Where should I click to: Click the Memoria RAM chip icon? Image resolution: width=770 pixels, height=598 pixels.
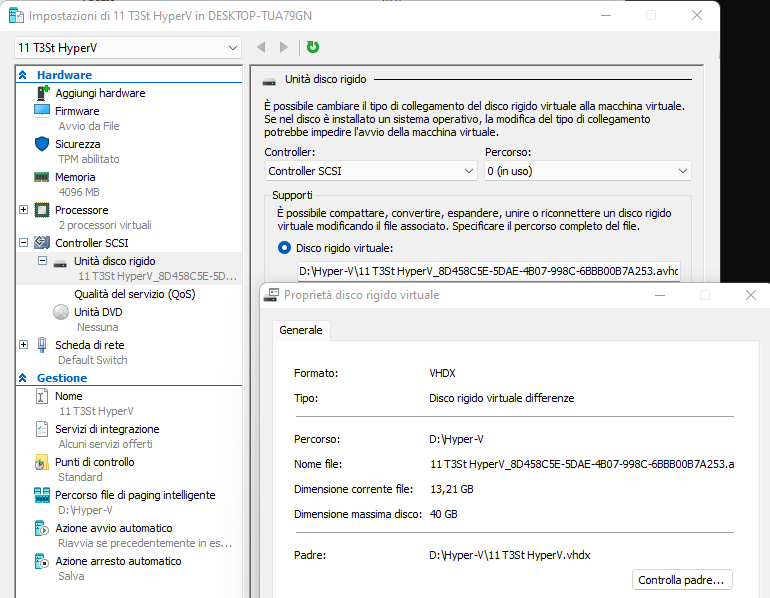pyautogui.click(x=42, y=177)
